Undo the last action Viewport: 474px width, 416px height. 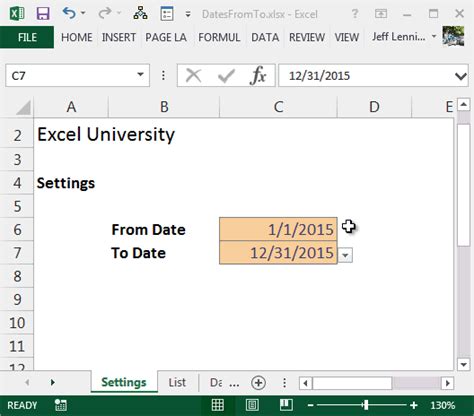[69, 13]
